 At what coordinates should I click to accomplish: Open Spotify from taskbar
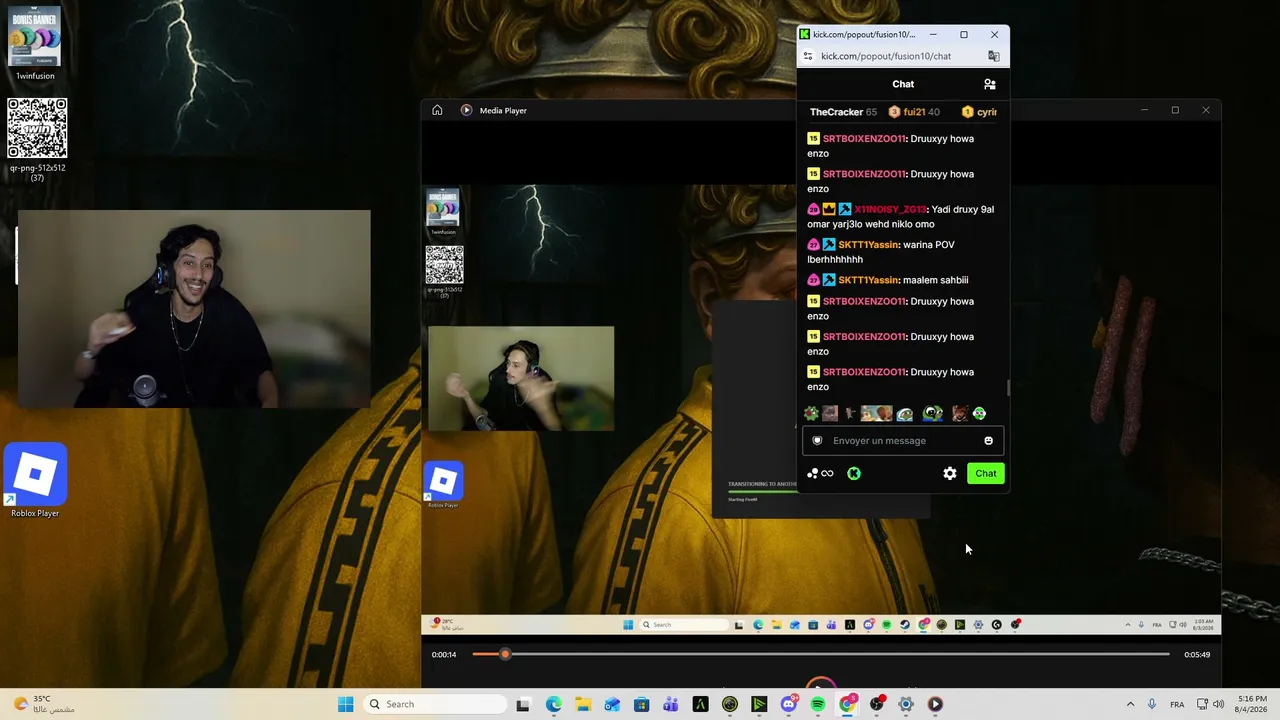click(818, 704)
